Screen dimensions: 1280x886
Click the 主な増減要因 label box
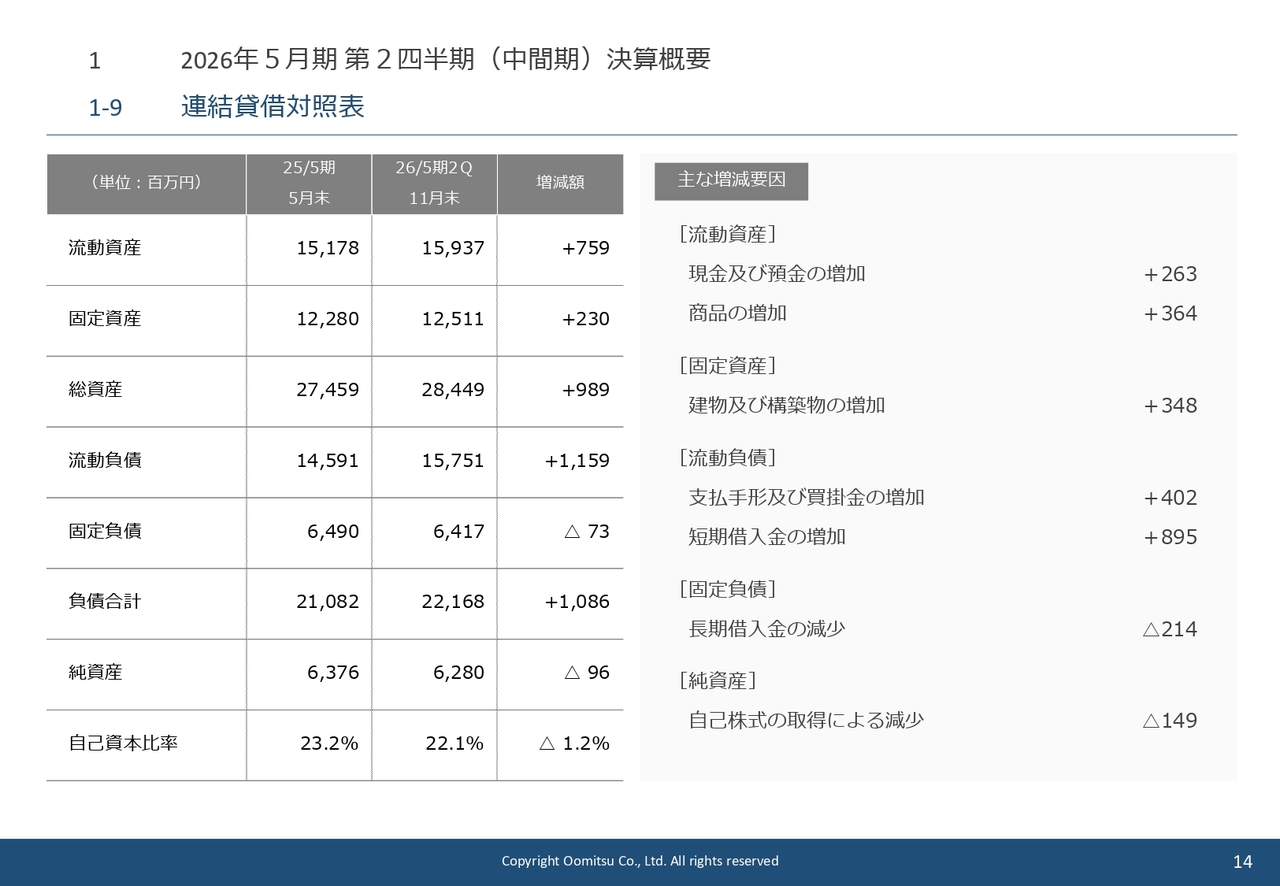[731, 180]
